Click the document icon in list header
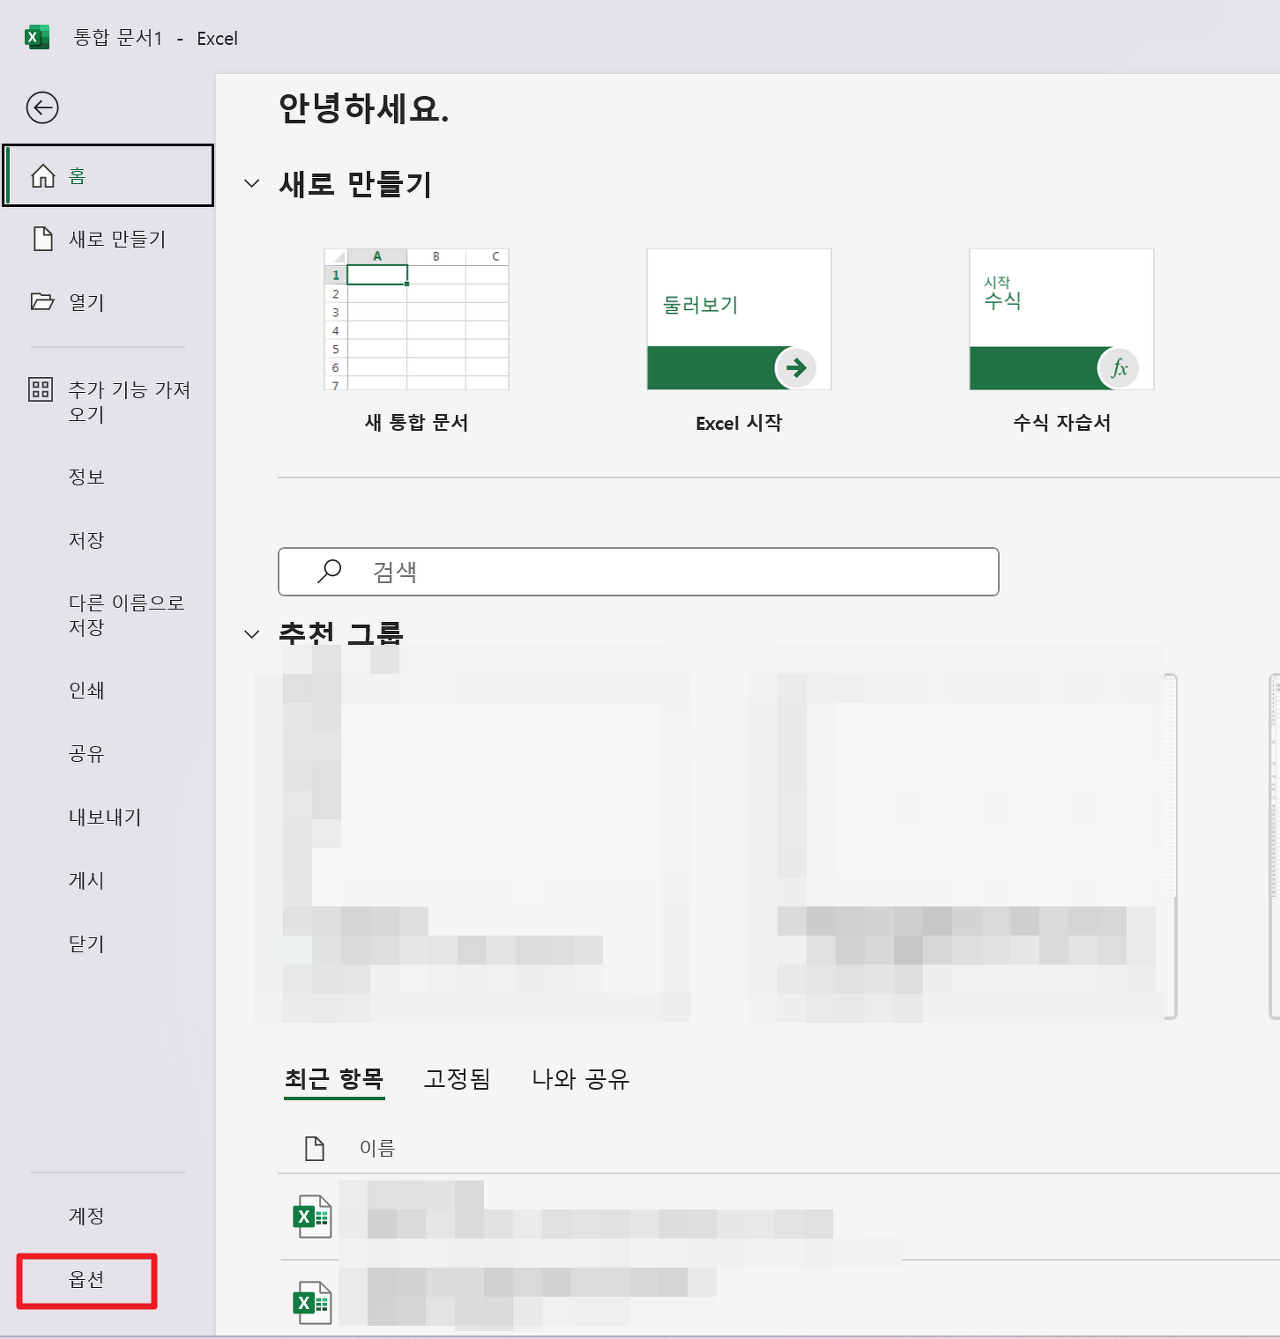 [315, 1148]
